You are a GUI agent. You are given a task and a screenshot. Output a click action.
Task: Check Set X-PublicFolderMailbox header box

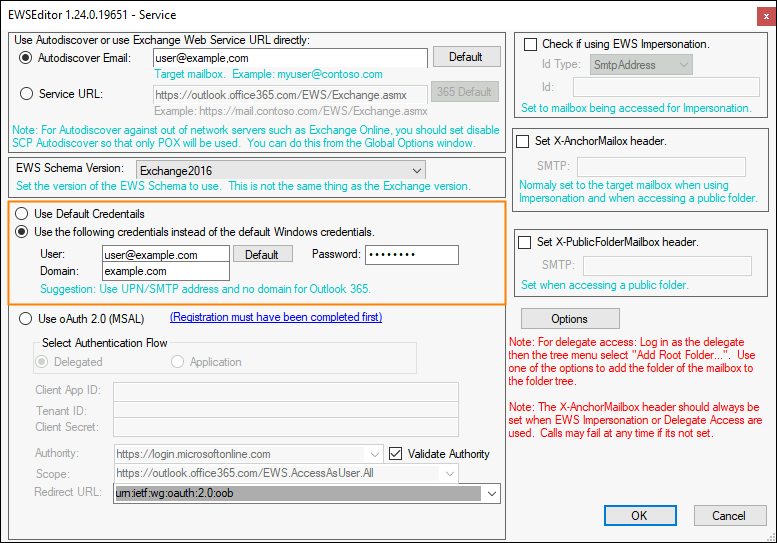(524, 242)
